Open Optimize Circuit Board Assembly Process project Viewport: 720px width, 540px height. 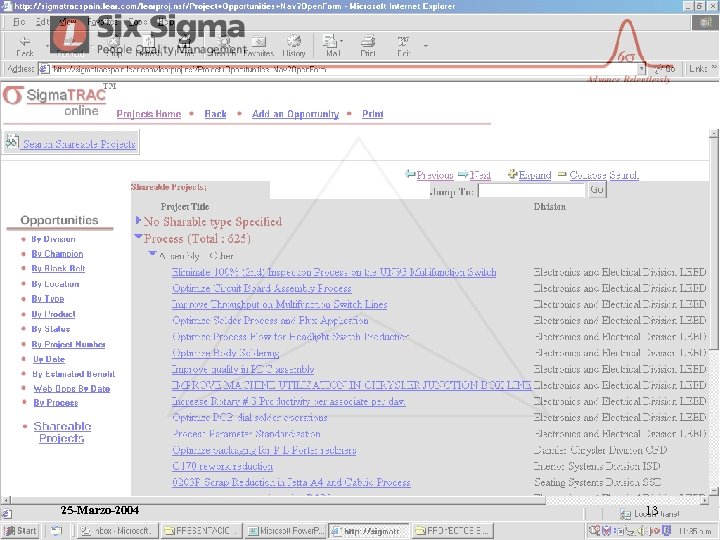(262, 288)
